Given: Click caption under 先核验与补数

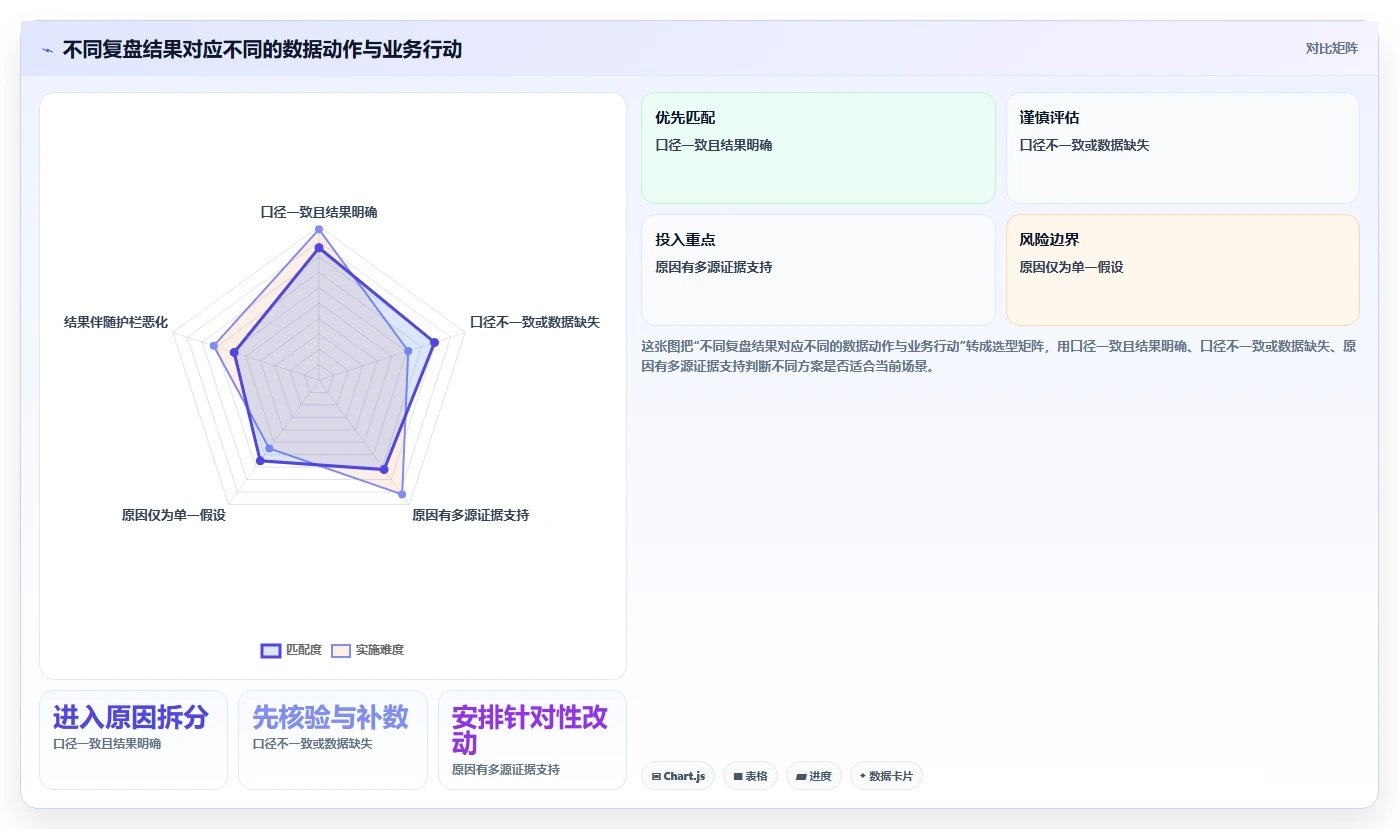Looking at the screenshot, I should coord(312,744).
